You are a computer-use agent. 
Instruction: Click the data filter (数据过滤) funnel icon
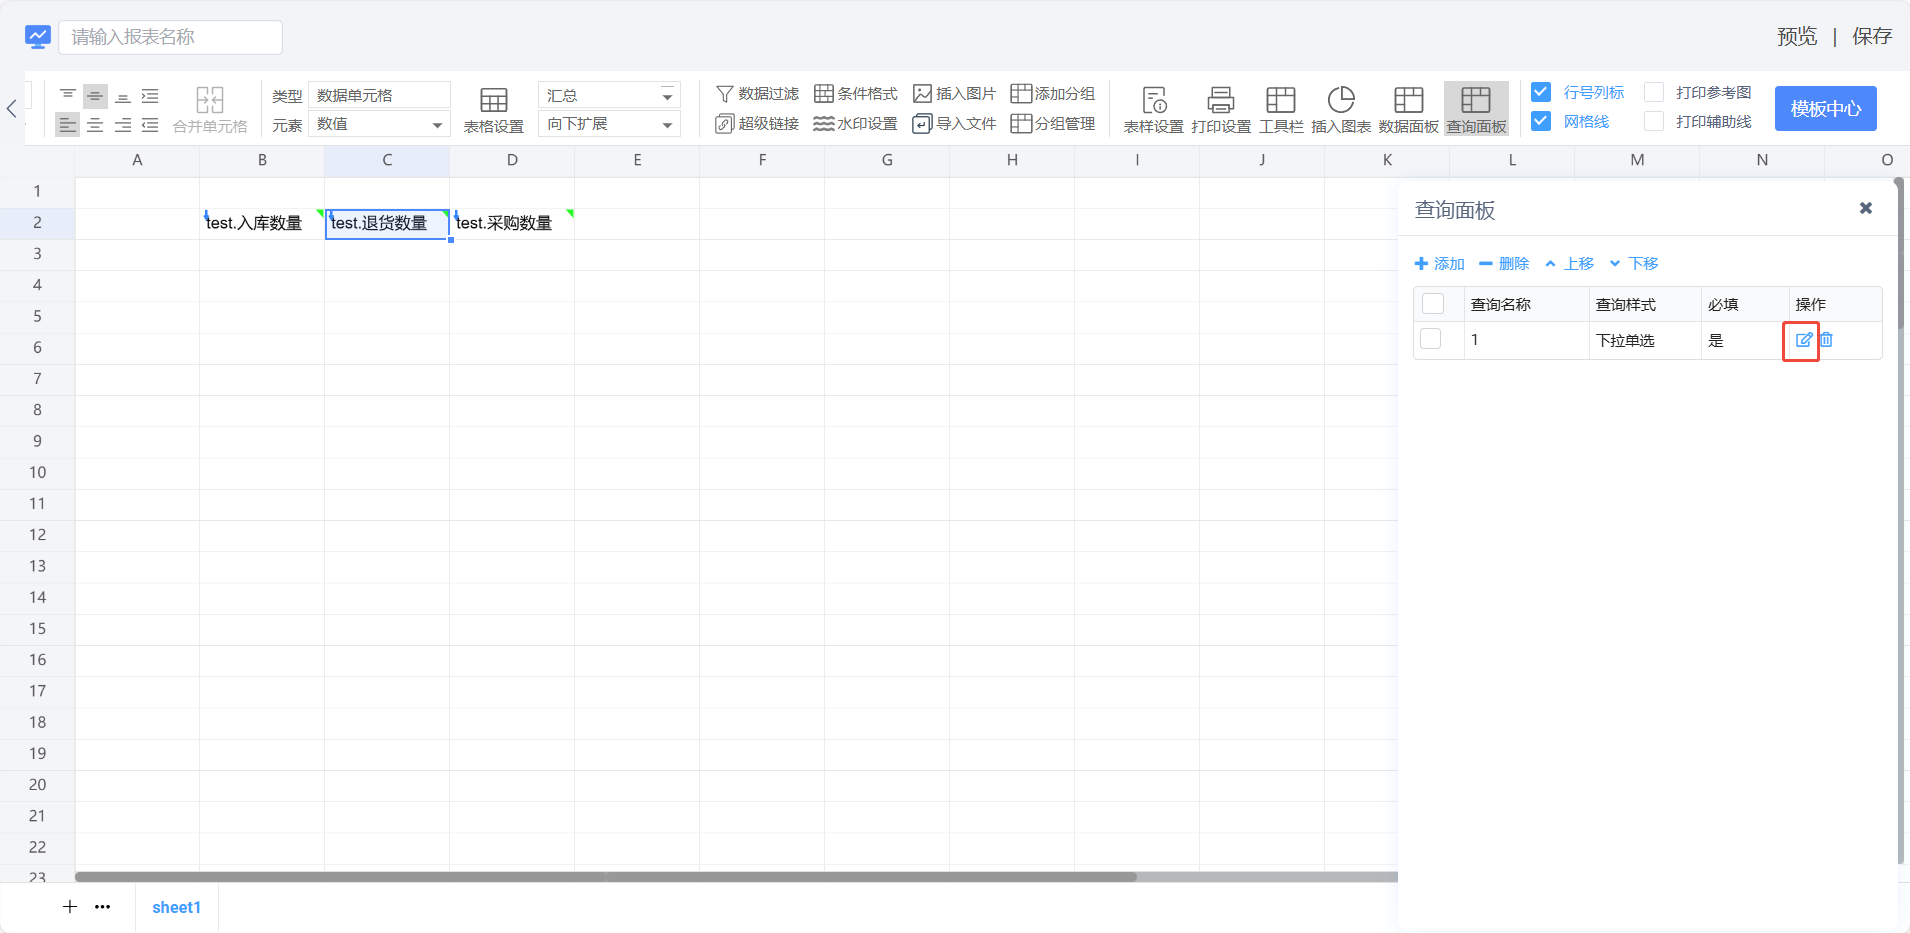click(725, 94)
